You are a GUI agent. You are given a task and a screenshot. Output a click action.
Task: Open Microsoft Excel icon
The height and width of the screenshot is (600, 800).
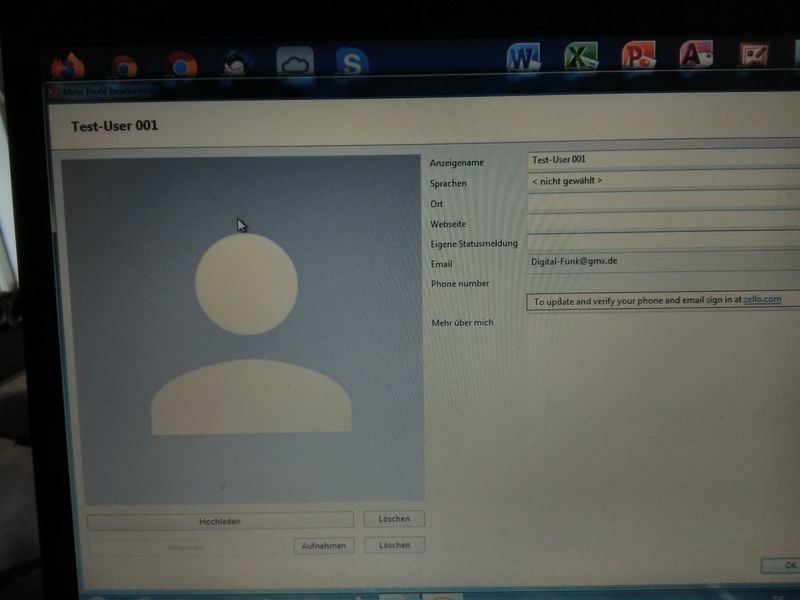581,56
